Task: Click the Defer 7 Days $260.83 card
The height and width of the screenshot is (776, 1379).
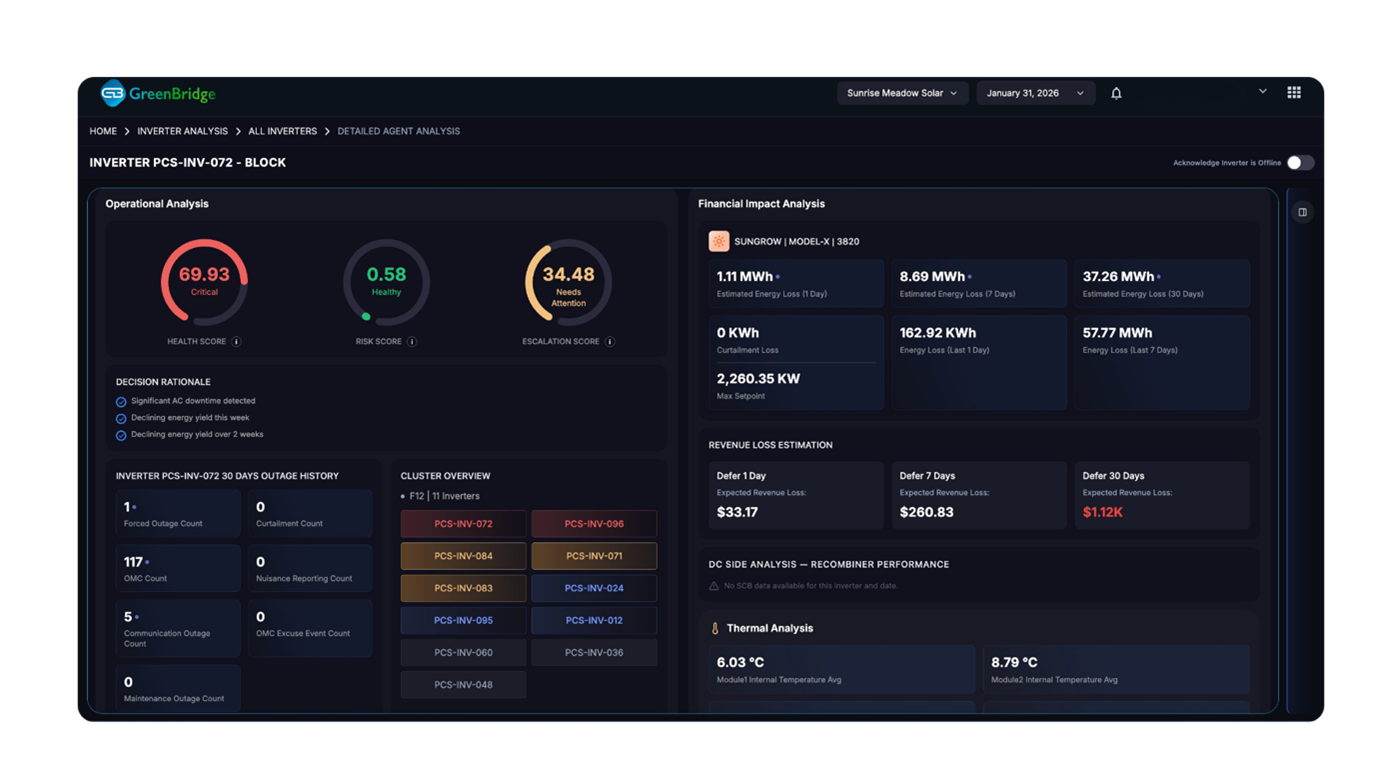Action: tap(979, 495)
